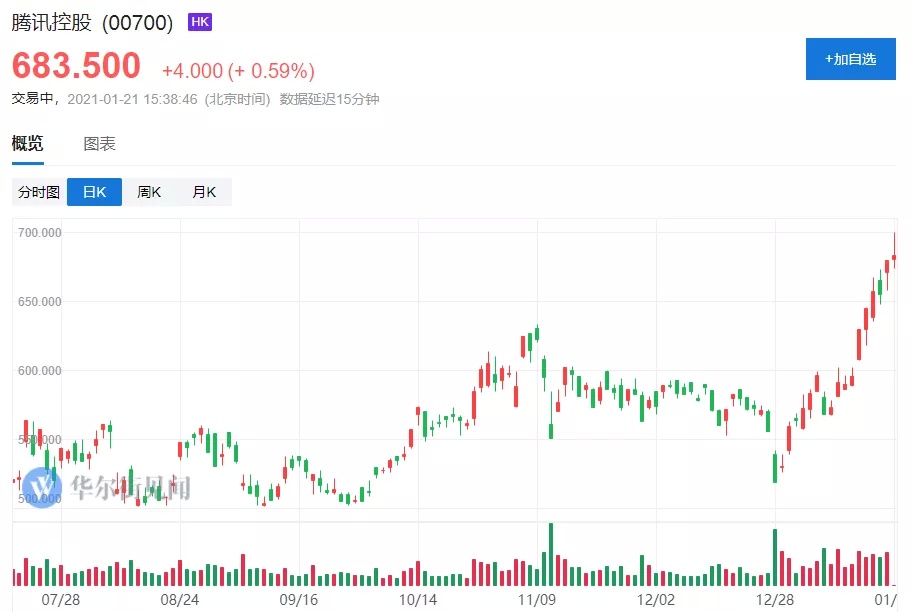Click the 600.000 price axis label
911x612 pixels.
[x=40, y=371]
